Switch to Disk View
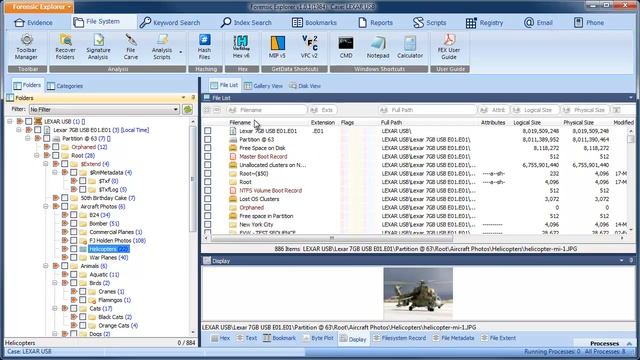Screen dimensions: 640x360 pyautogui.click(x=305, y=86)
